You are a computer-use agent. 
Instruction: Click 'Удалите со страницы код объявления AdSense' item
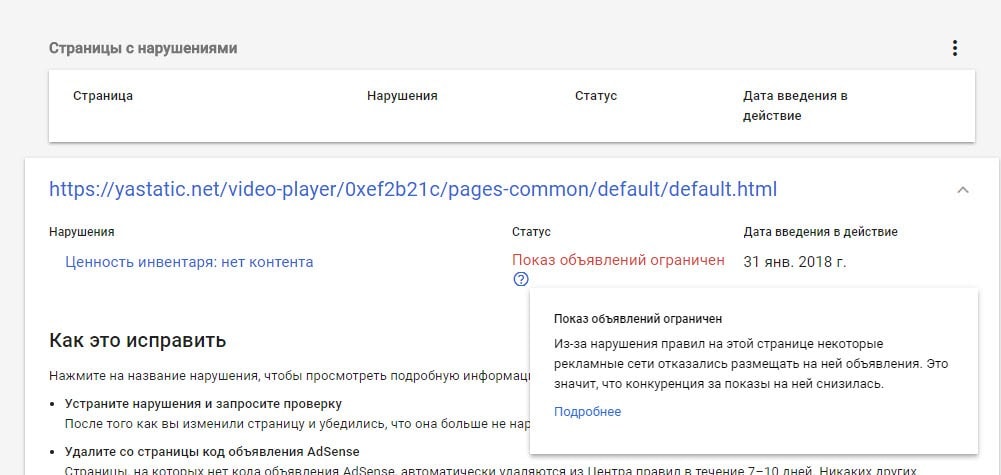click(211, 452)
